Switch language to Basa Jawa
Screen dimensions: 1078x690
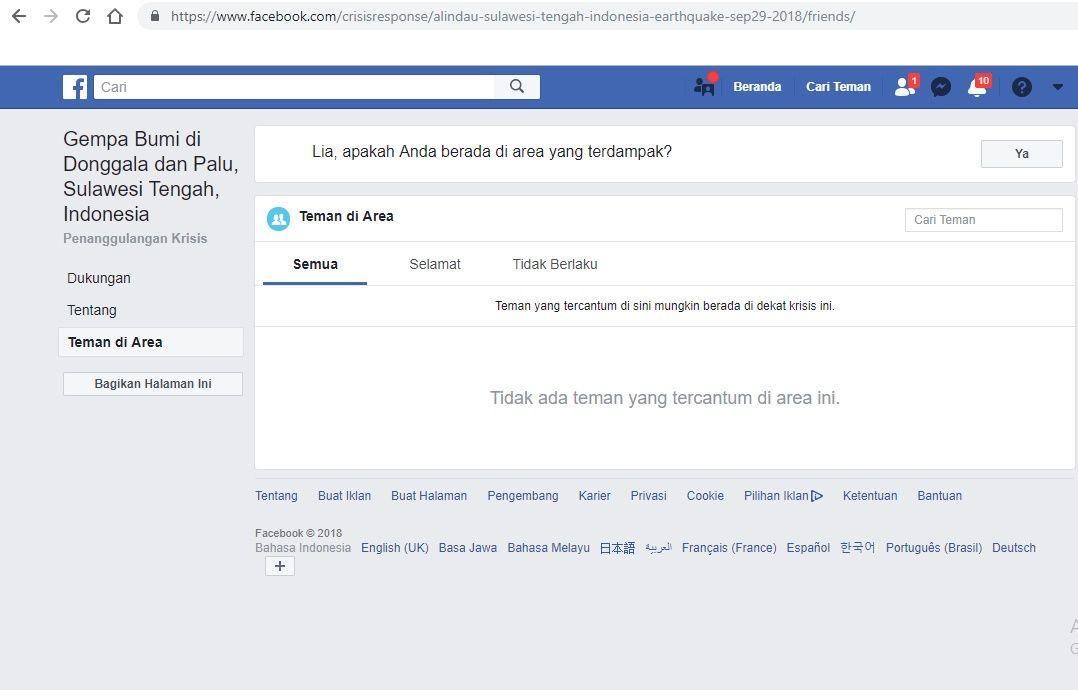tap(468, 548)
